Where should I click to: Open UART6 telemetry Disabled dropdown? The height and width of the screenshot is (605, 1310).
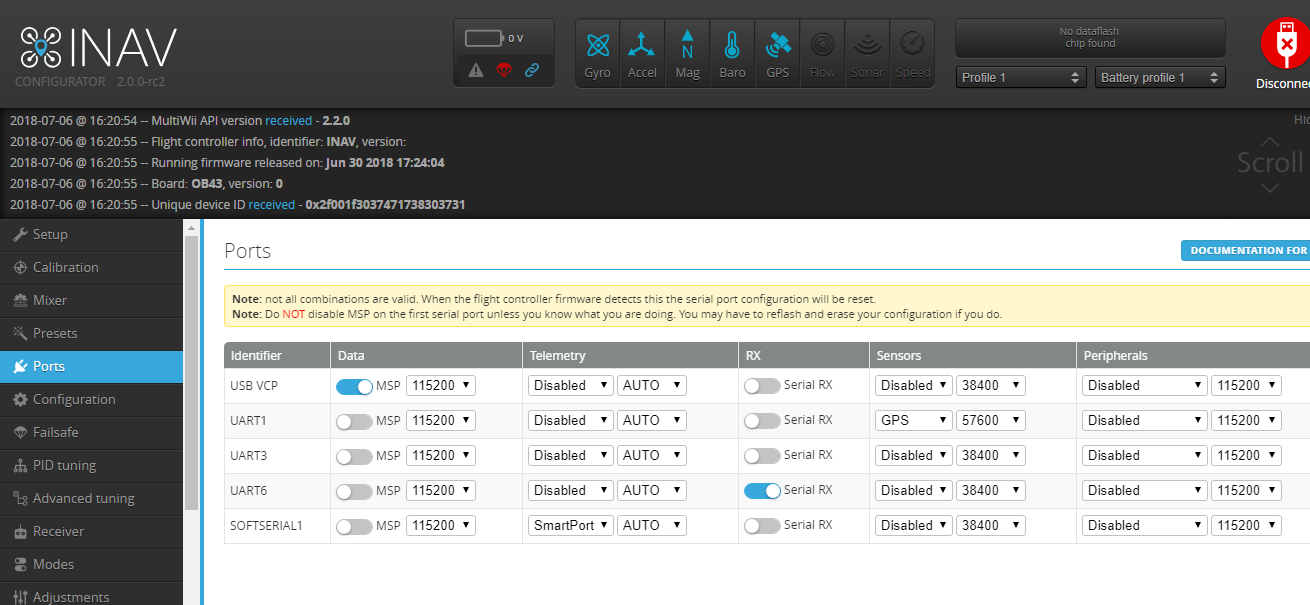click(x=571, y=490)
